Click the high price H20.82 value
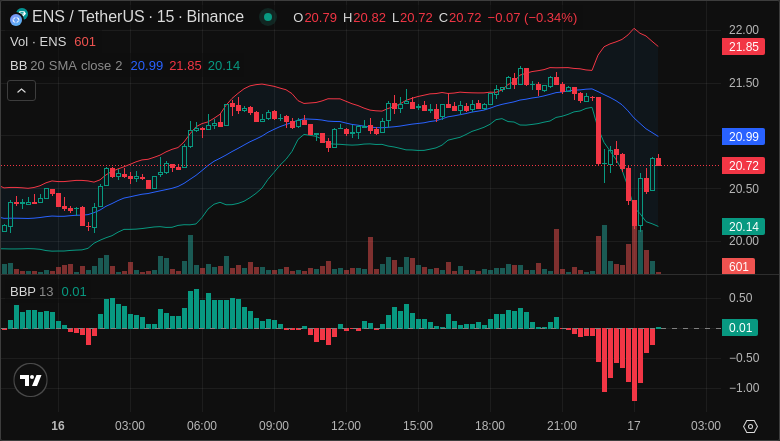 point(365,18)
